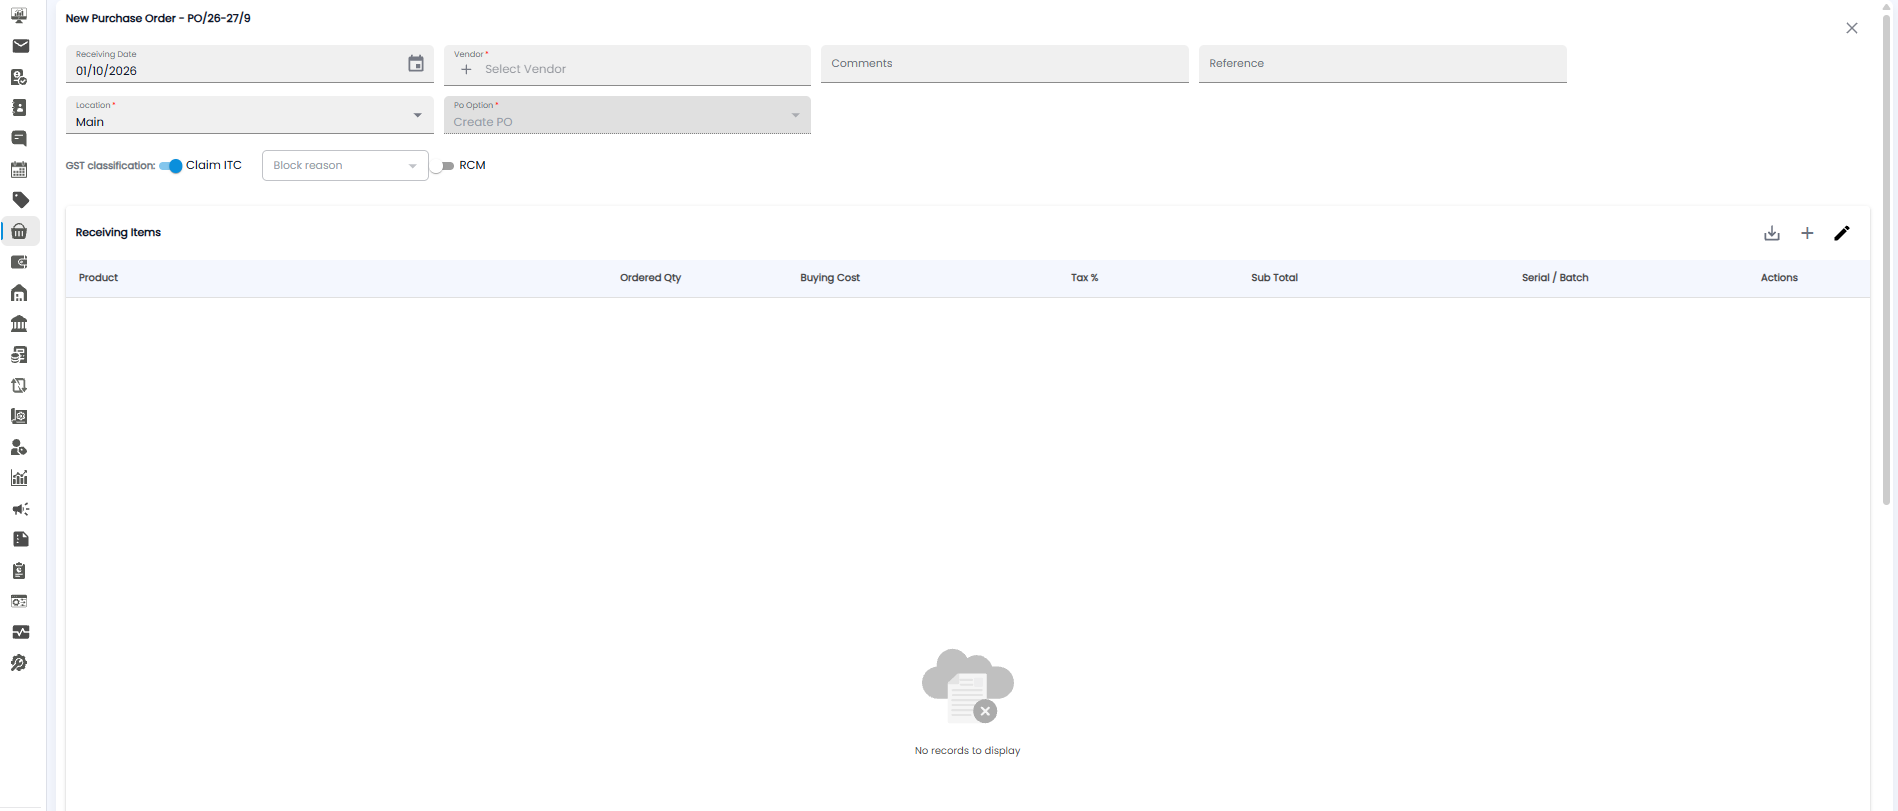Open the sync transfer arrows sidebar icon

coord(19,385)
